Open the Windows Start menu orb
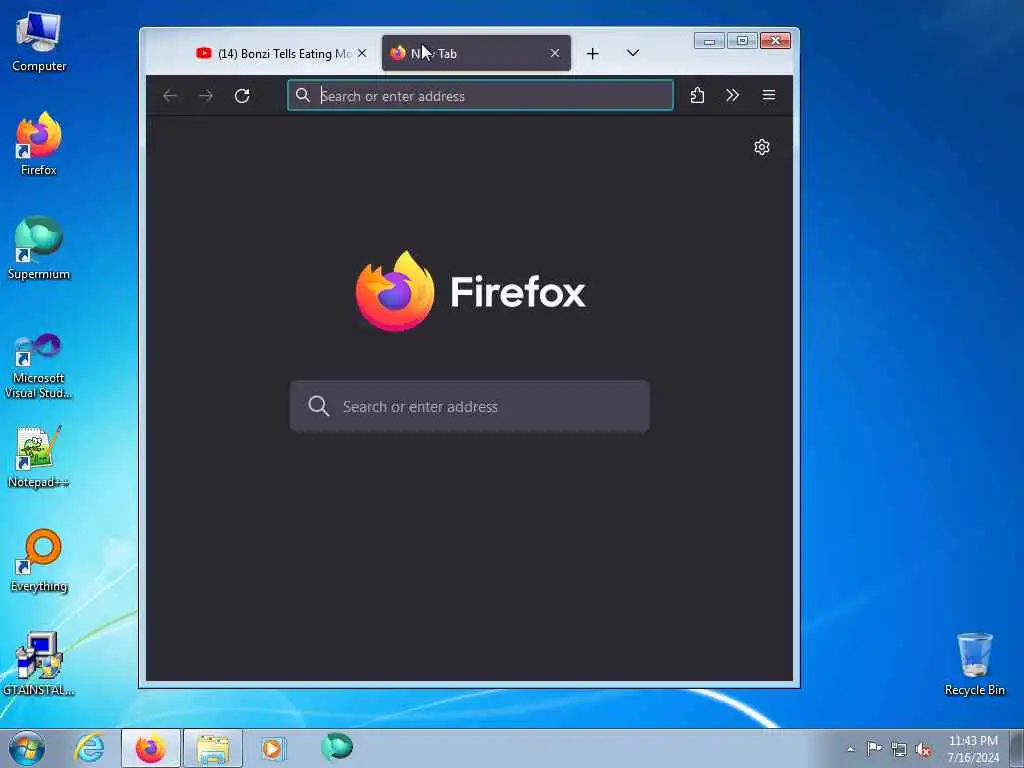The width and height of the screenshot is (1024, 768). click(27, 748)
